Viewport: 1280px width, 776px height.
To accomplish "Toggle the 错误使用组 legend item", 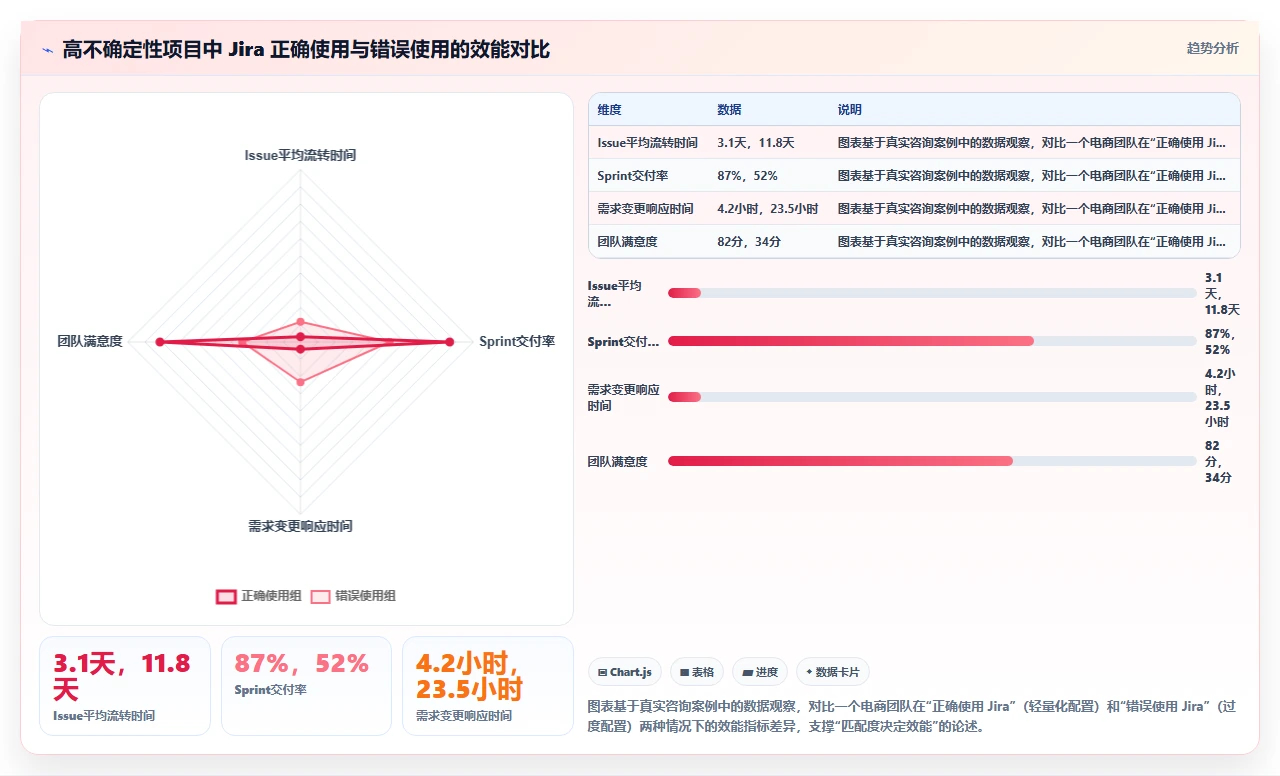I will (x=353, y=596).
